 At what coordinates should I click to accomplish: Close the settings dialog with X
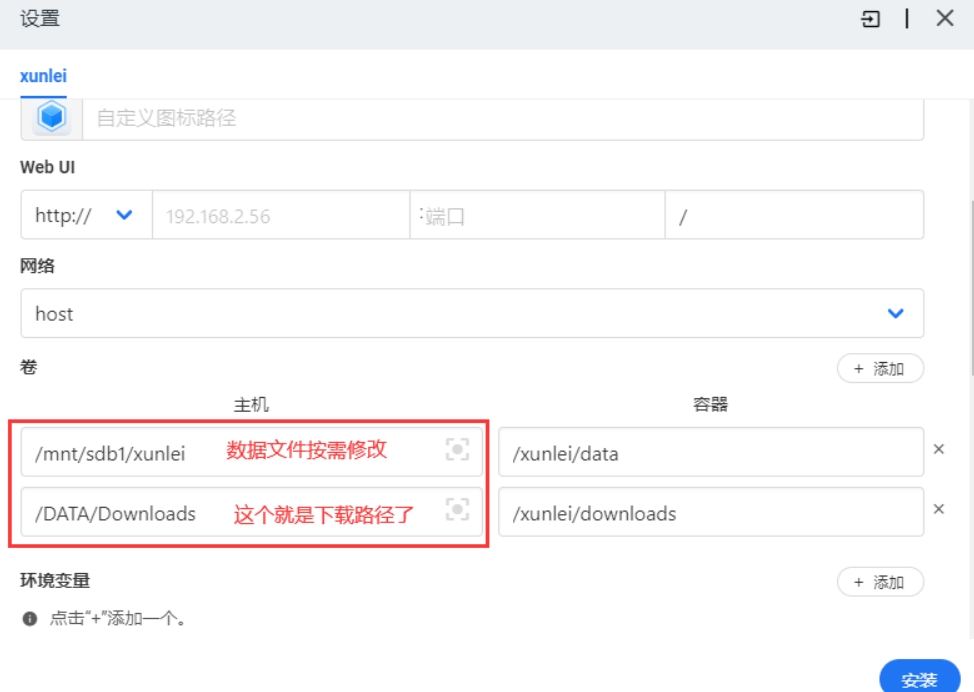point(944,19)
